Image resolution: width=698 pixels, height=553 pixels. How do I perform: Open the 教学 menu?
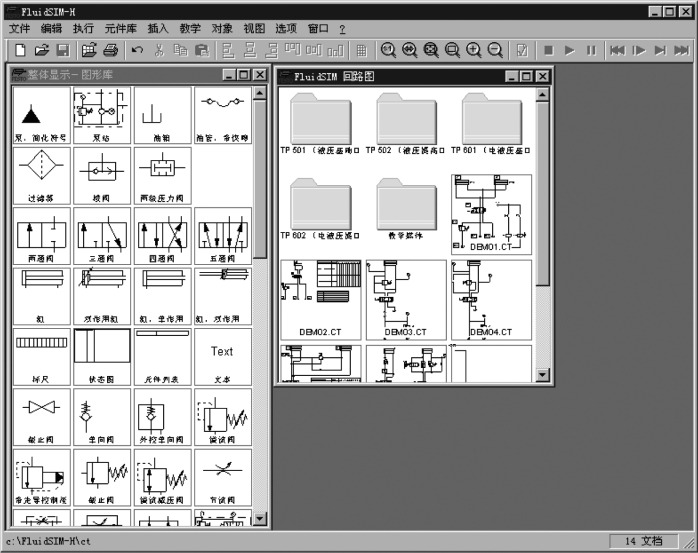(191, 29)
